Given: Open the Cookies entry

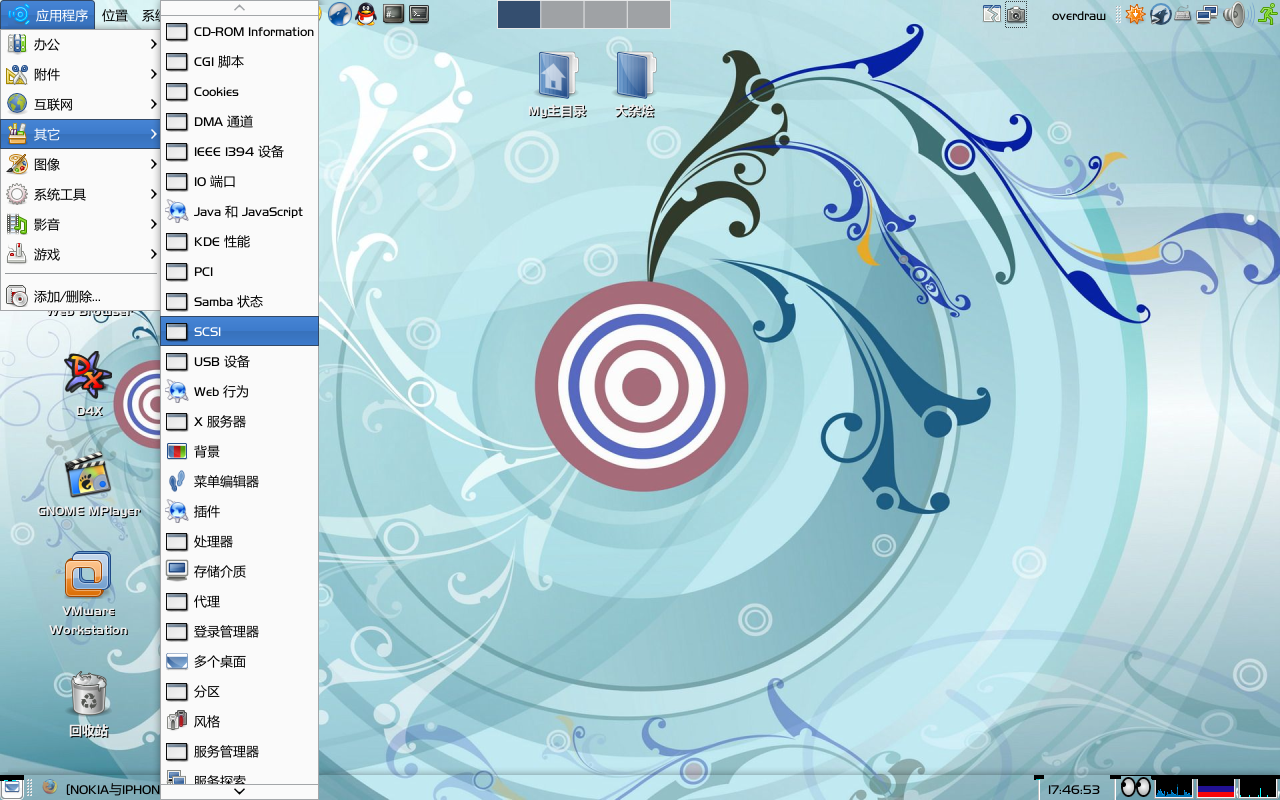Looking at the screenshot, I should [239, 91].
